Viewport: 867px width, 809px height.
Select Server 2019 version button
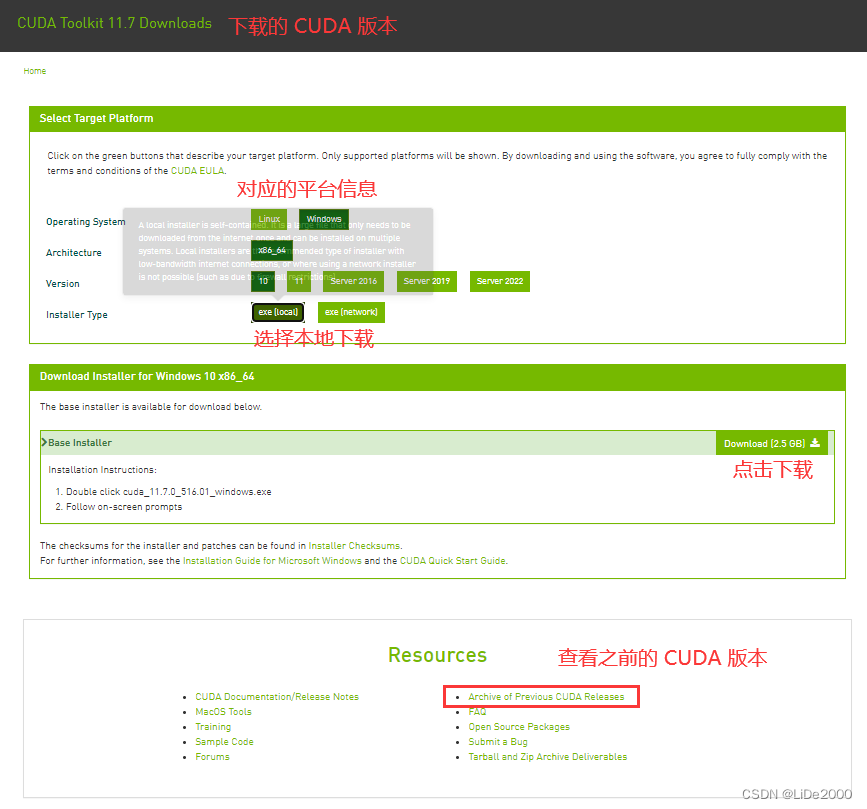click(427, 281)
